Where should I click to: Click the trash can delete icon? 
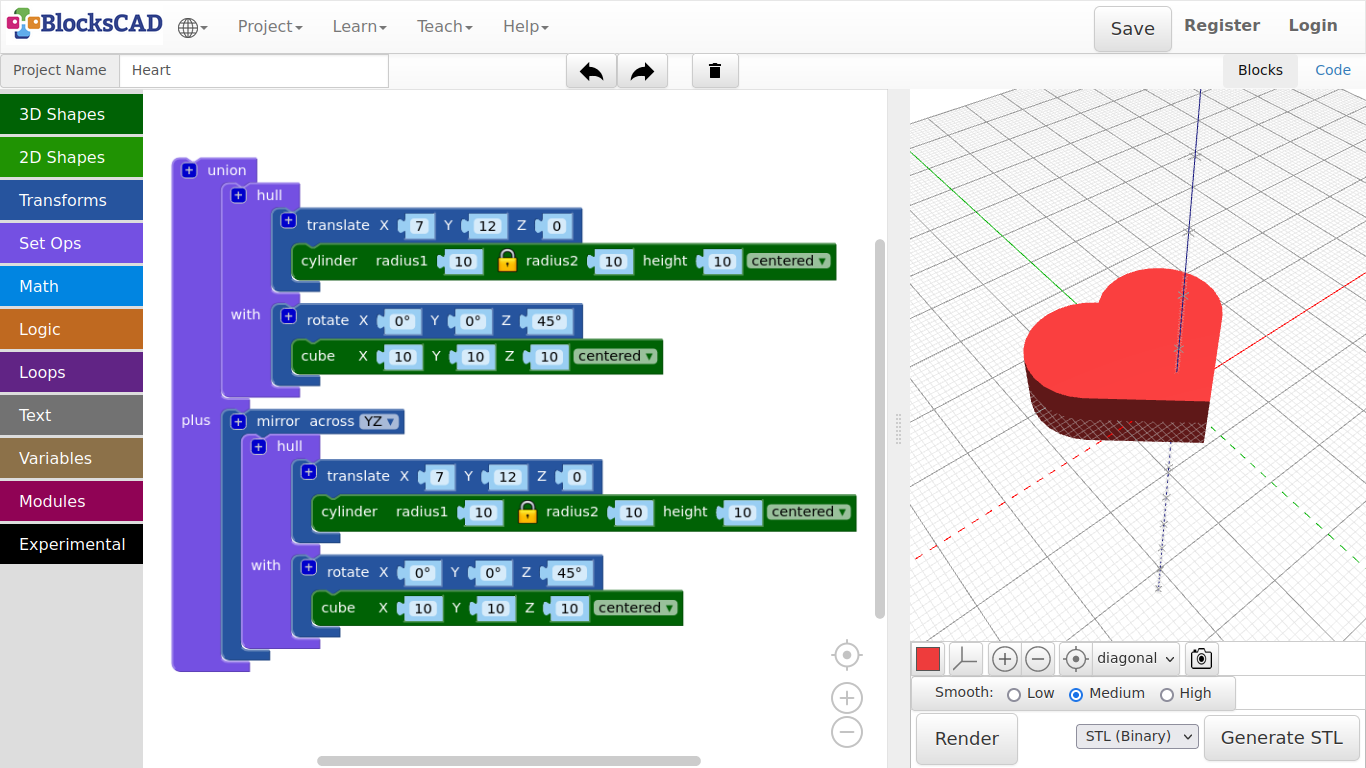(x=715, y=71)
